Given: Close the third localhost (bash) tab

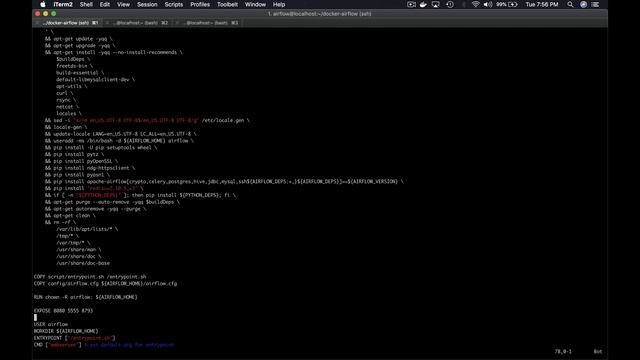Looking at the screenshot, I should click(177, 23).
